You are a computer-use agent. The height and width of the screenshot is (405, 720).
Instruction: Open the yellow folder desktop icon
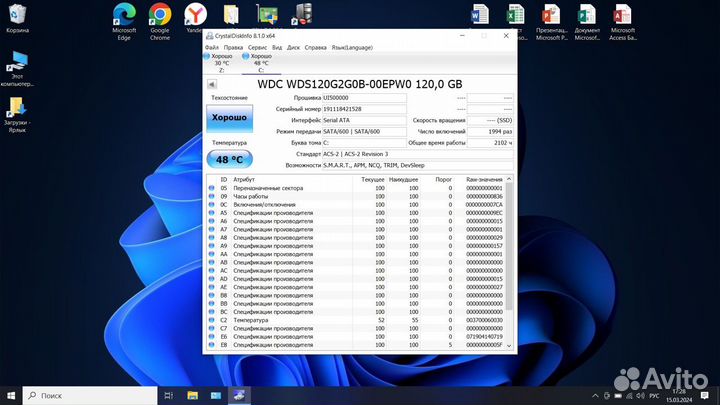(x=231, y=15)
